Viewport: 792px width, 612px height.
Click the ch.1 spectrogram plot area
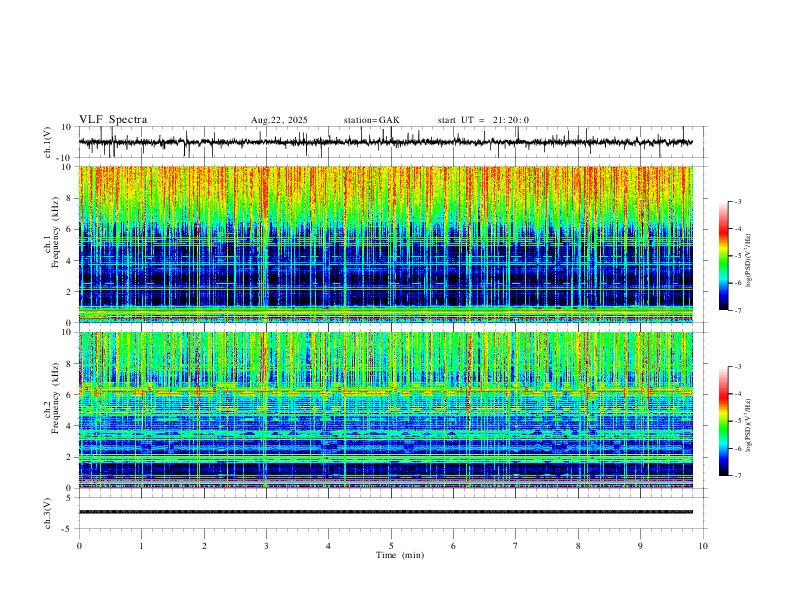(385, 244)
